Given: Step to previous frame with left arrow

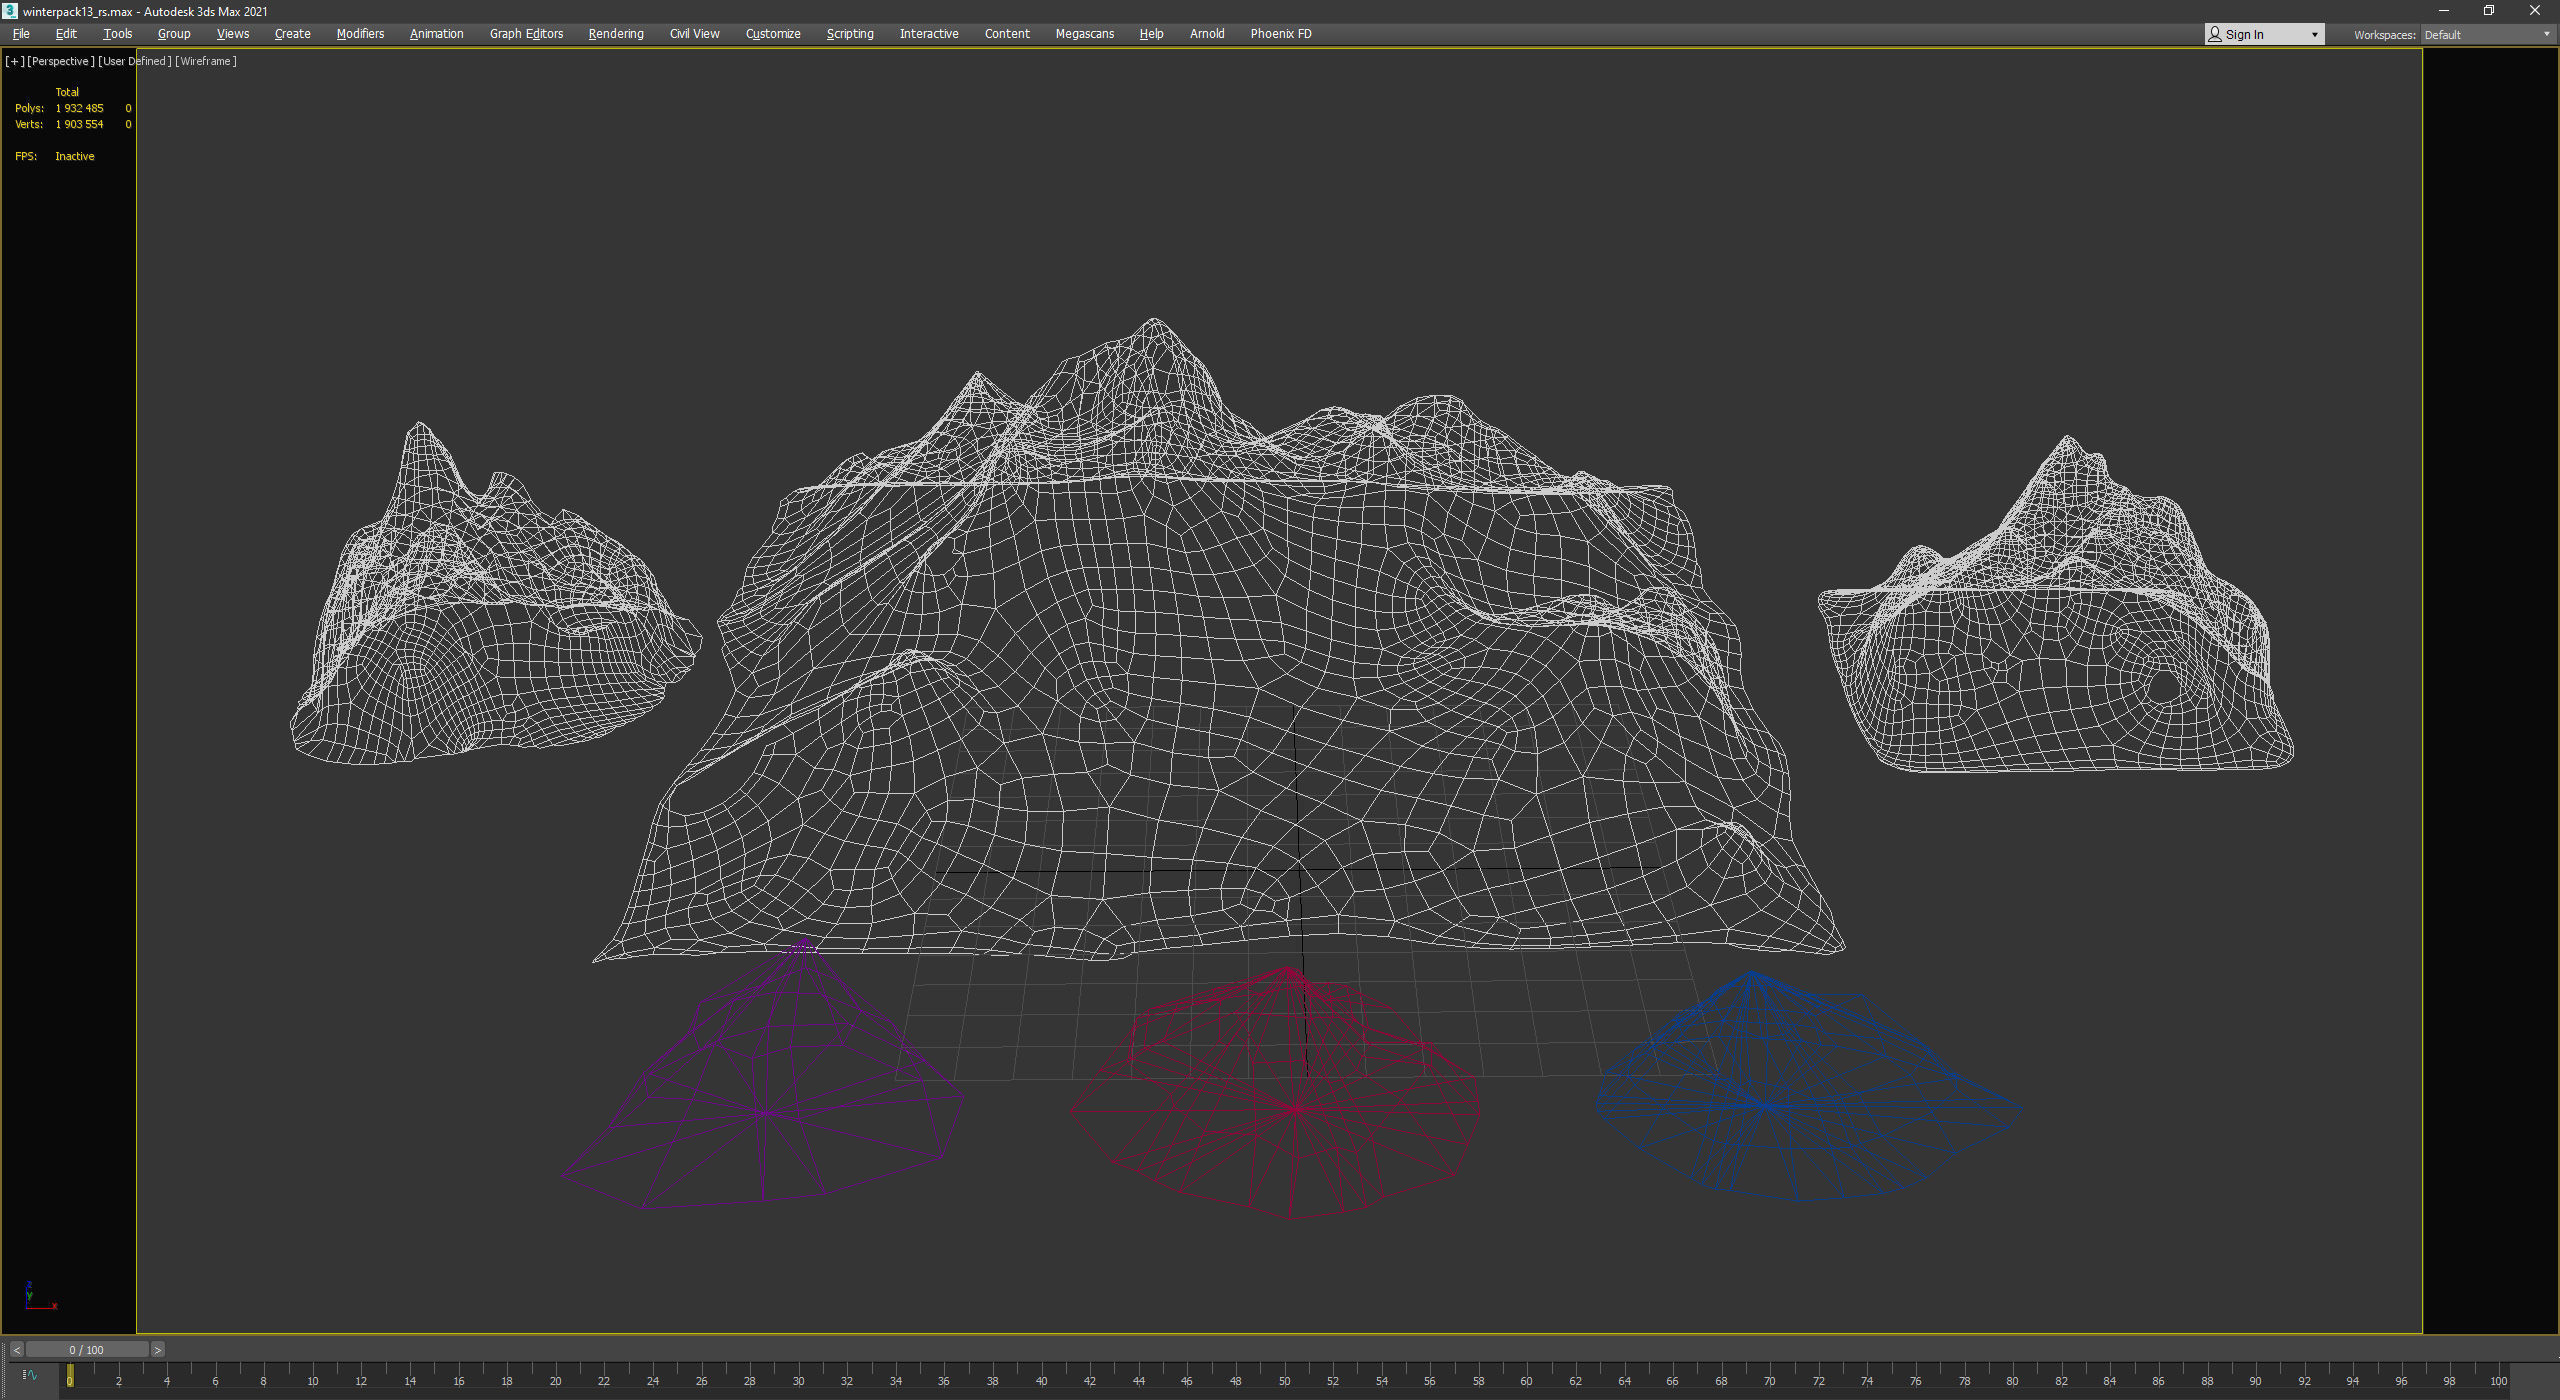Looking at the screenshot, I should coord(16,1350).
